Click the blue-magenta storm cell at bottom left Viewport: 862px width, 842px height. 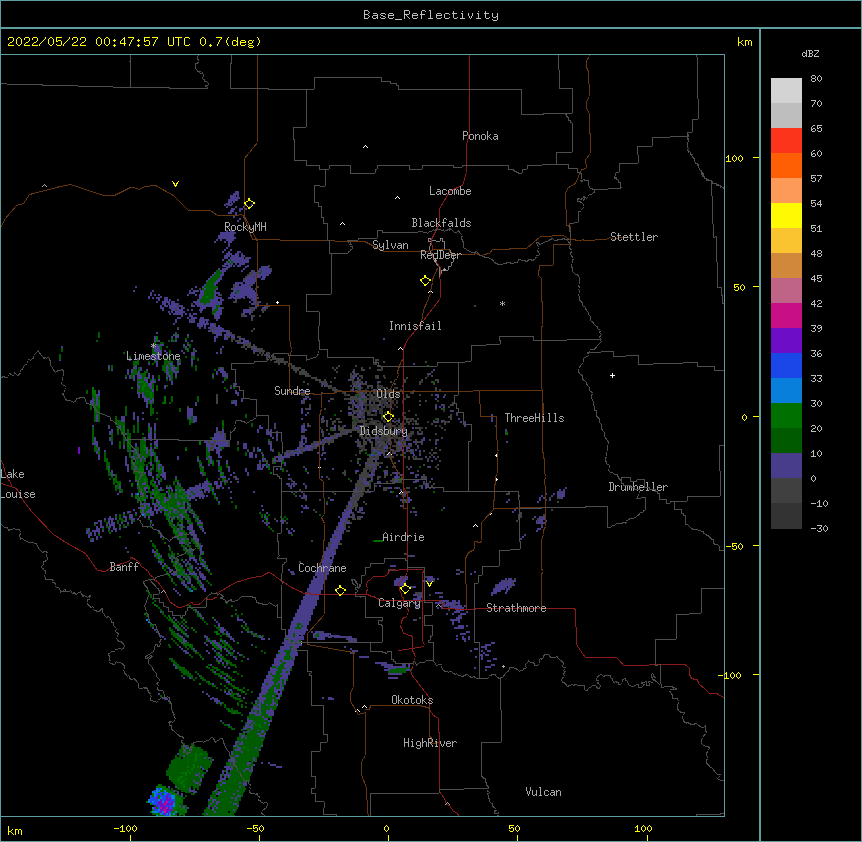pos(164,802)
